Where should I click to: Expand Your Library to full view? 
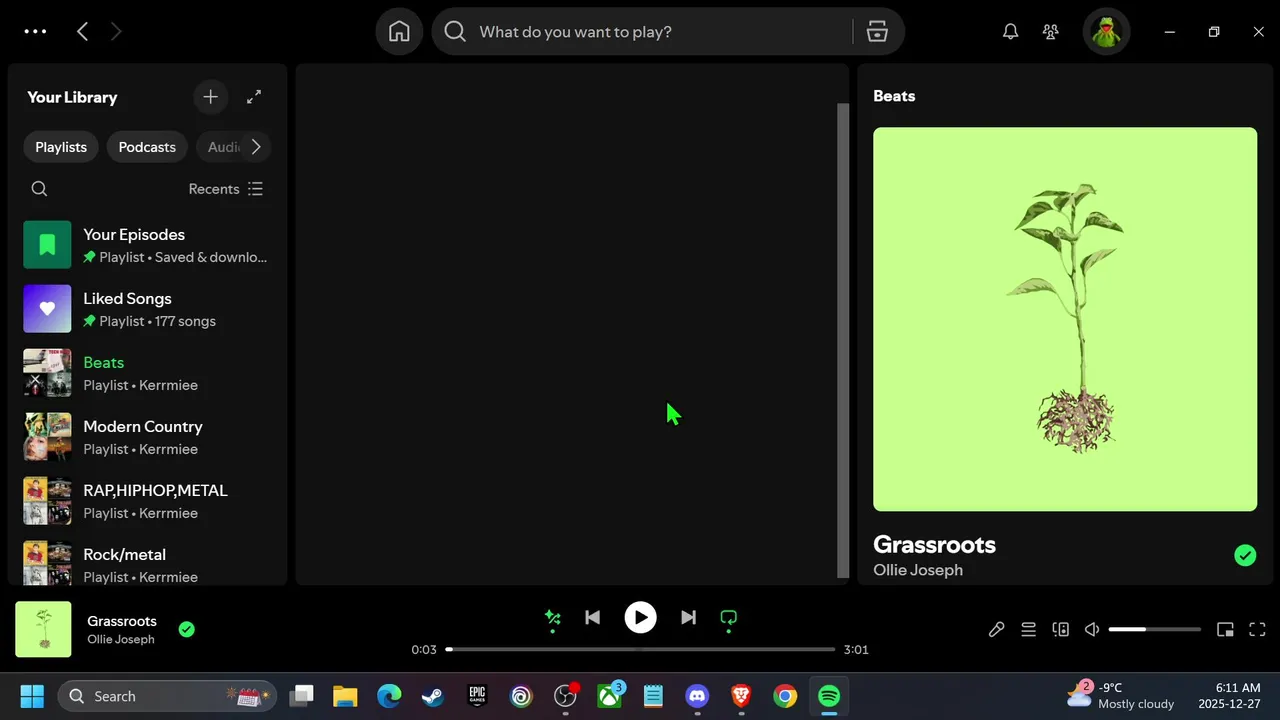click(x=254, y=97)
